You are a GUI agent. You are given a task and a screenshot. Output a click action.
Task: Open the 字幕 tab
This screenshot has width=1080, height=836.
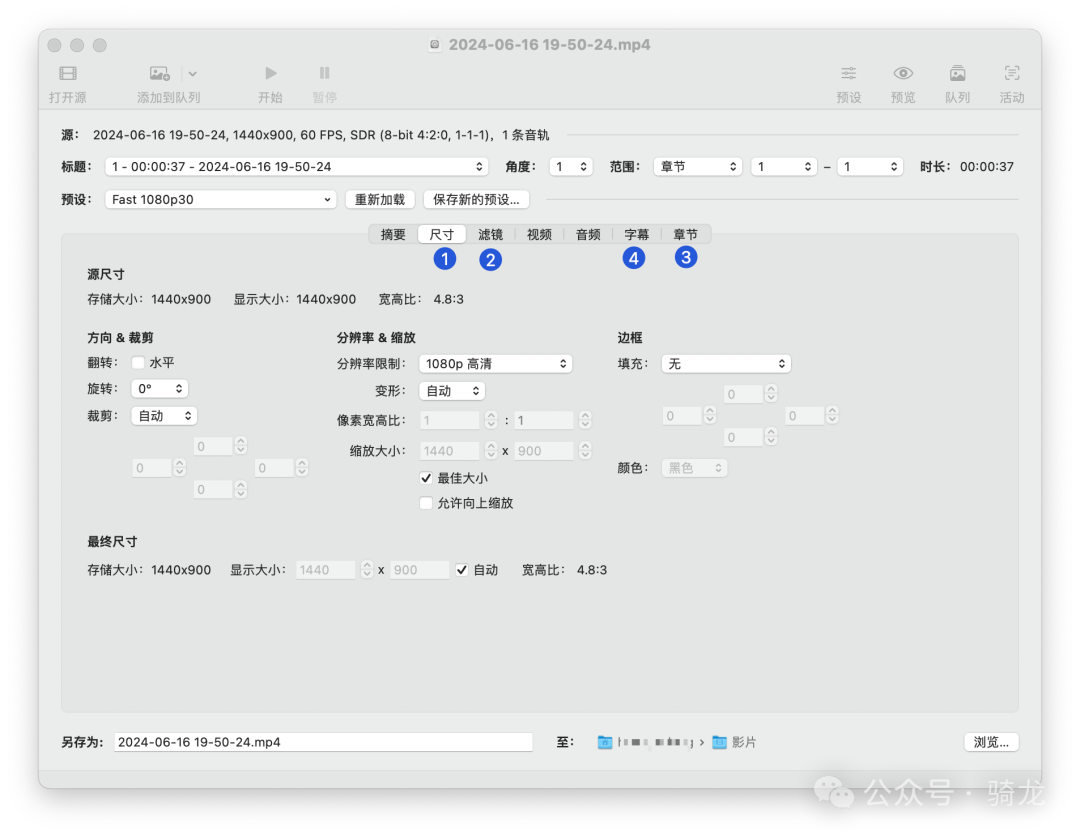point(636,235)
